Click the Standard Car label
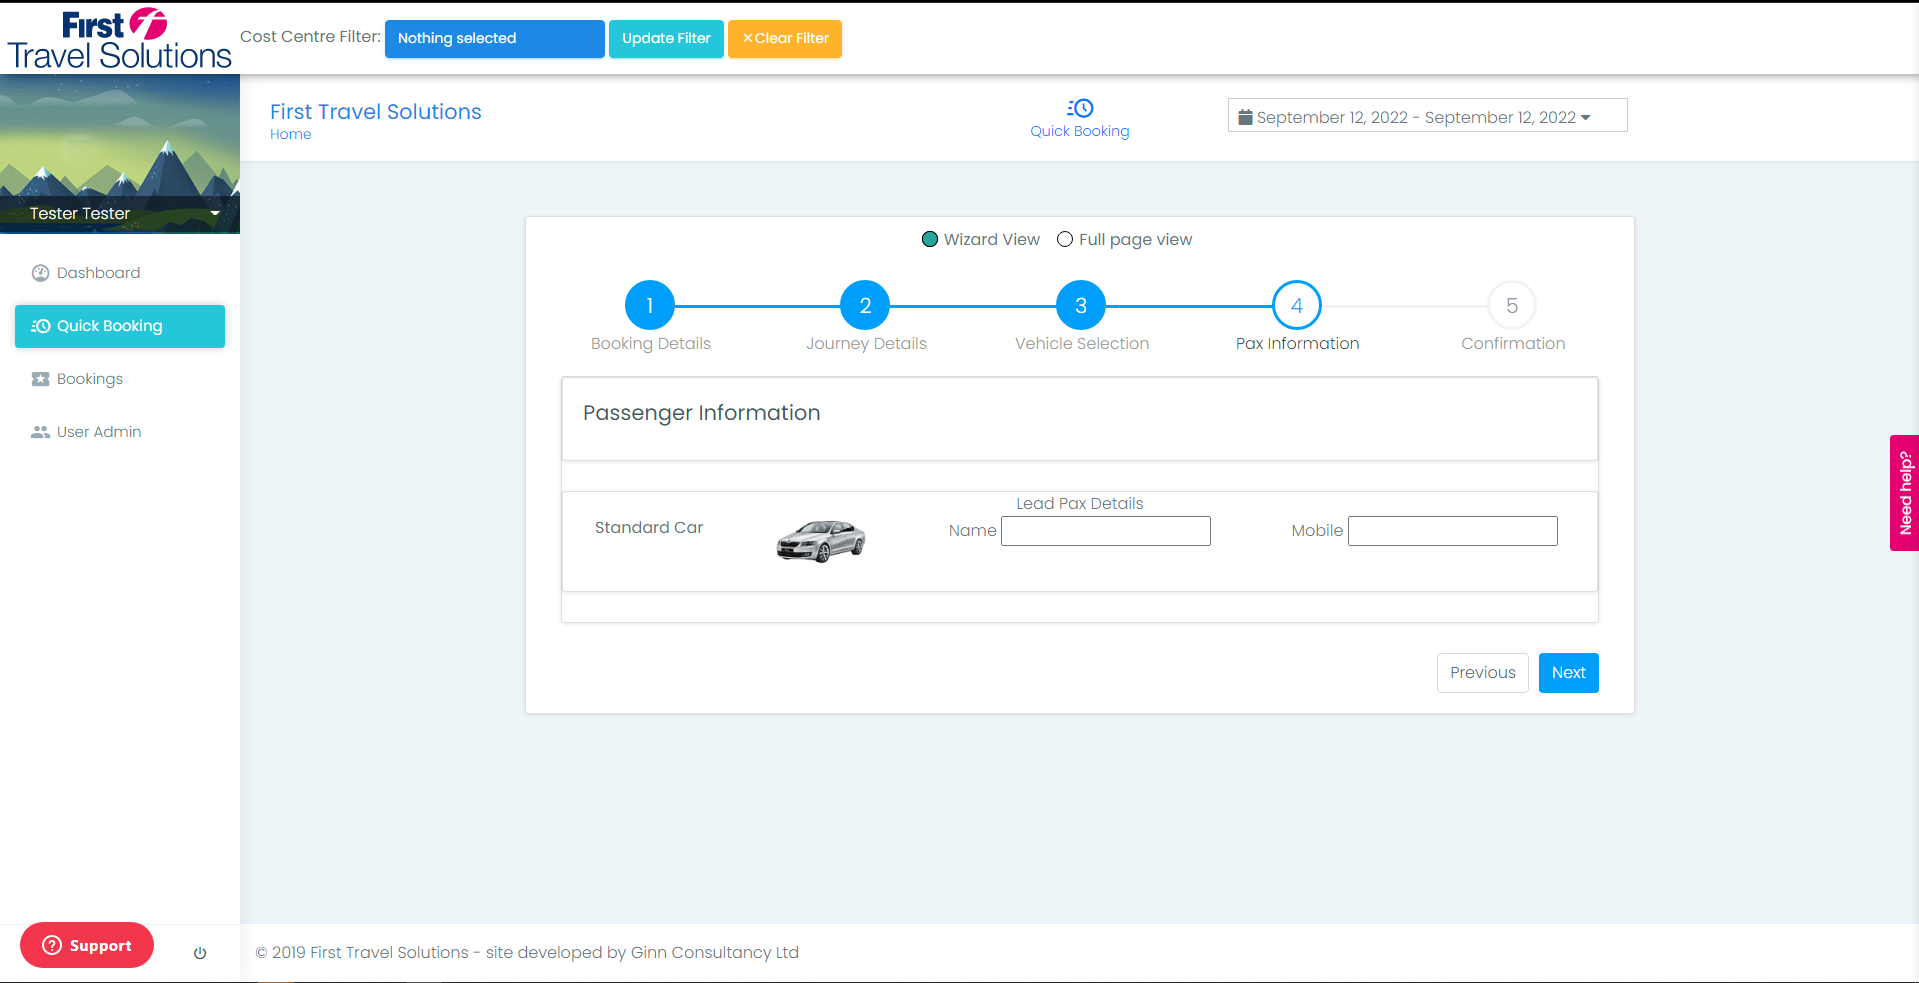1919x983 pixels. pos(649,528)
